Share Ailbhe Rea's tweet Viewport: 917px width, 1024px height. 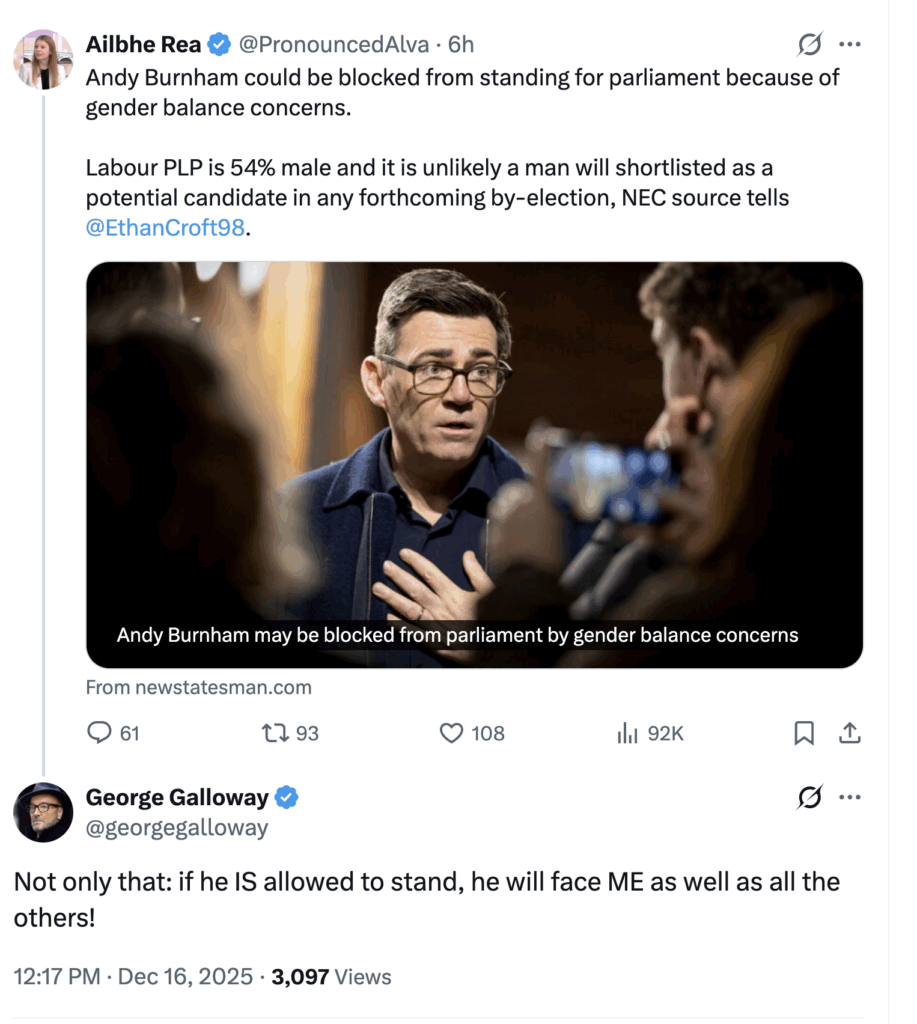click(x=849, y=734)
